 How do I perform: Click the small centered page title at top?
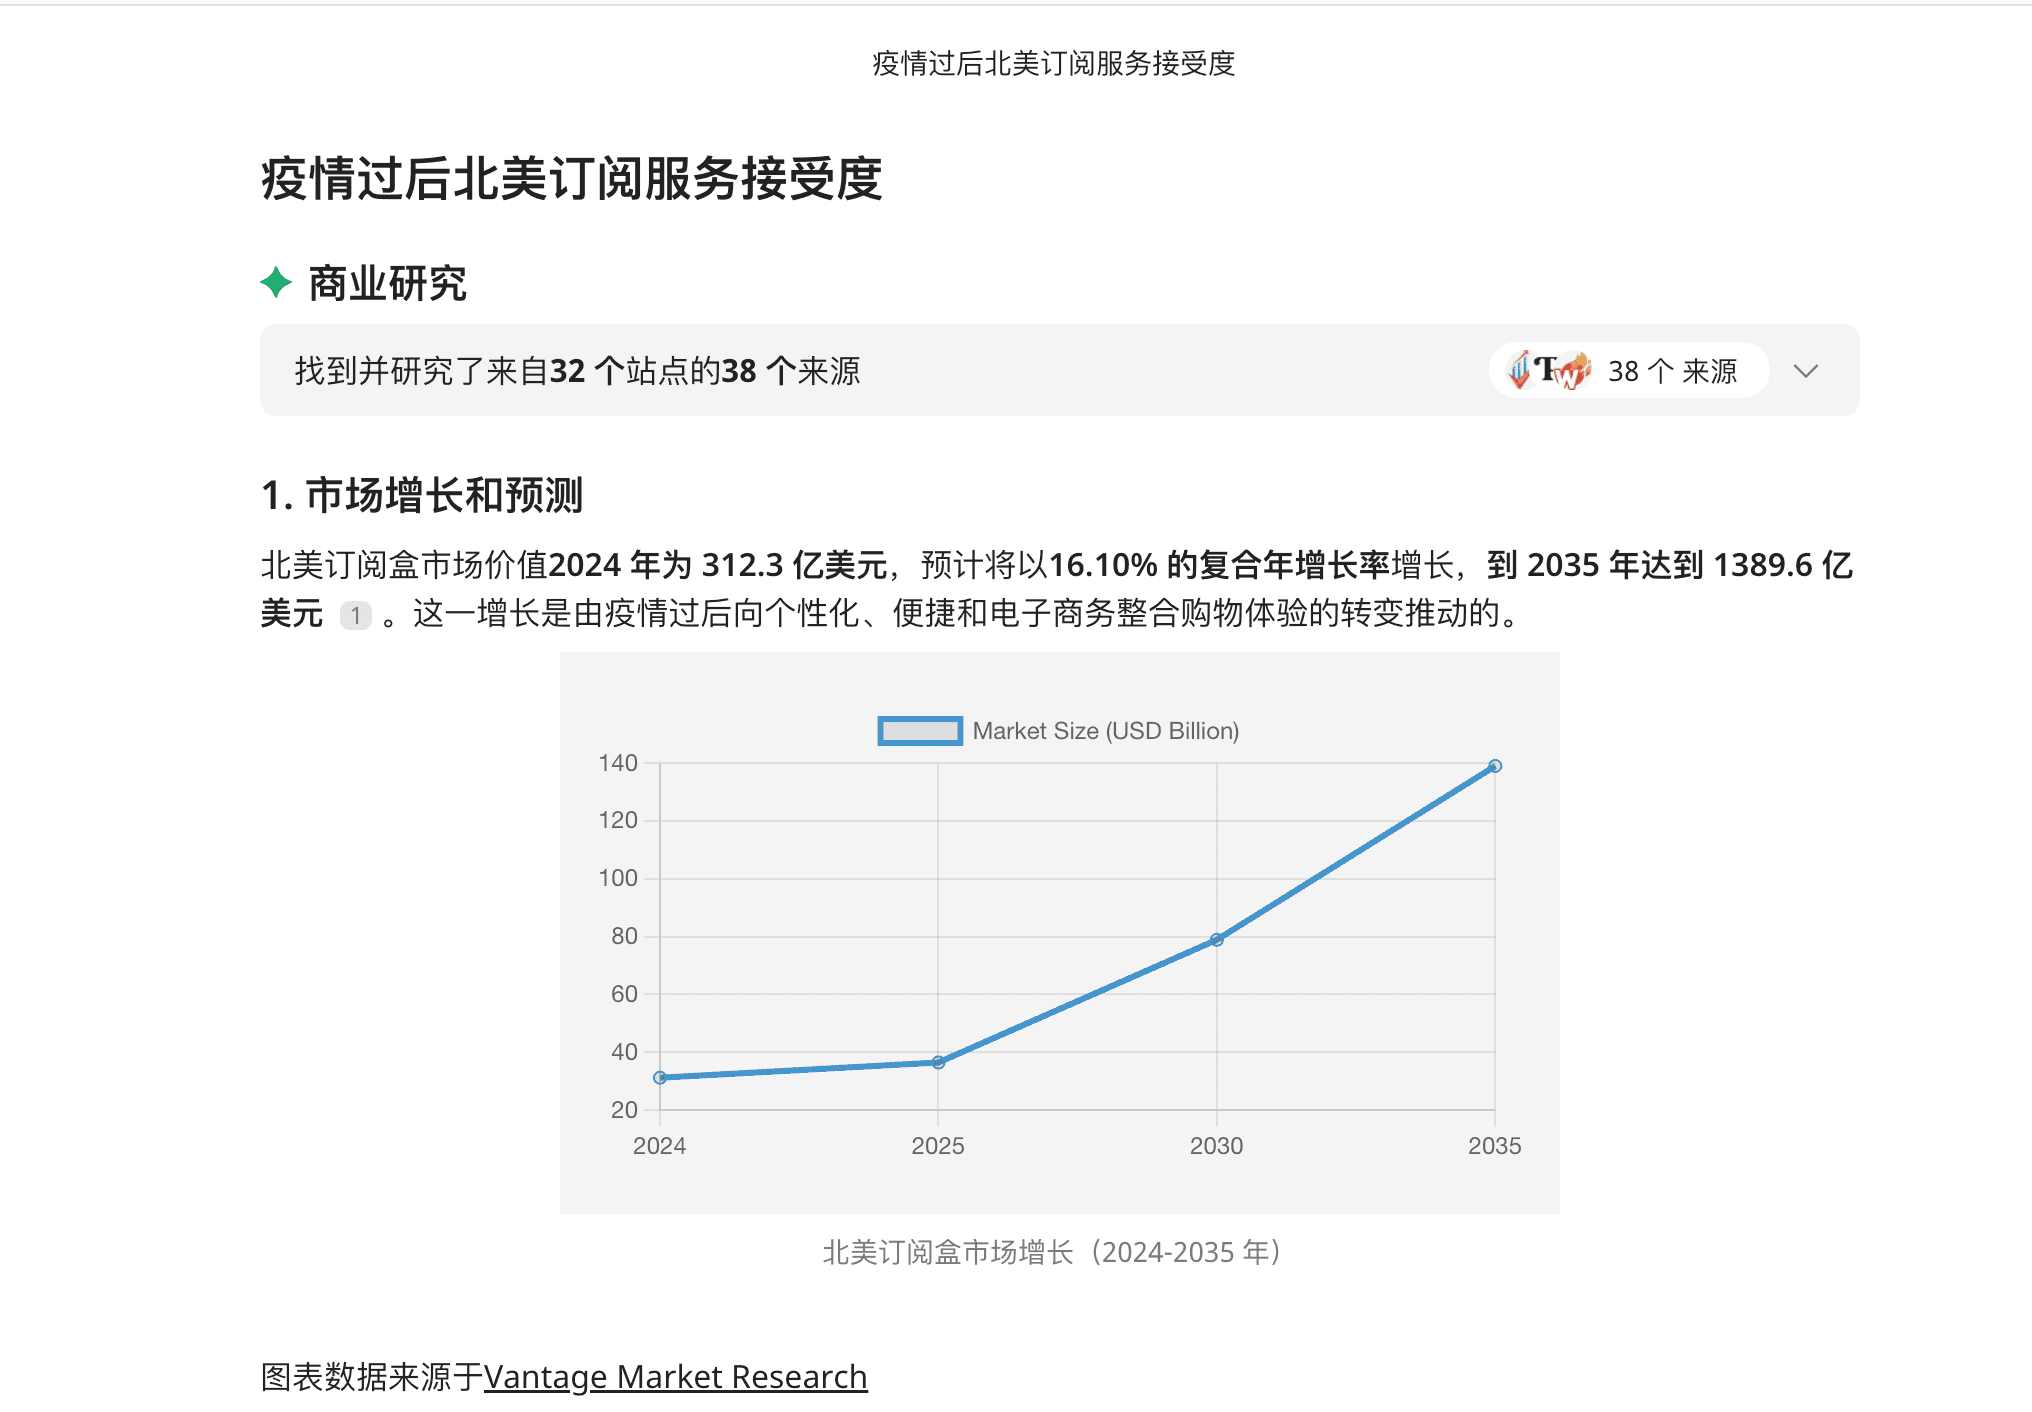click(1053, 63)
